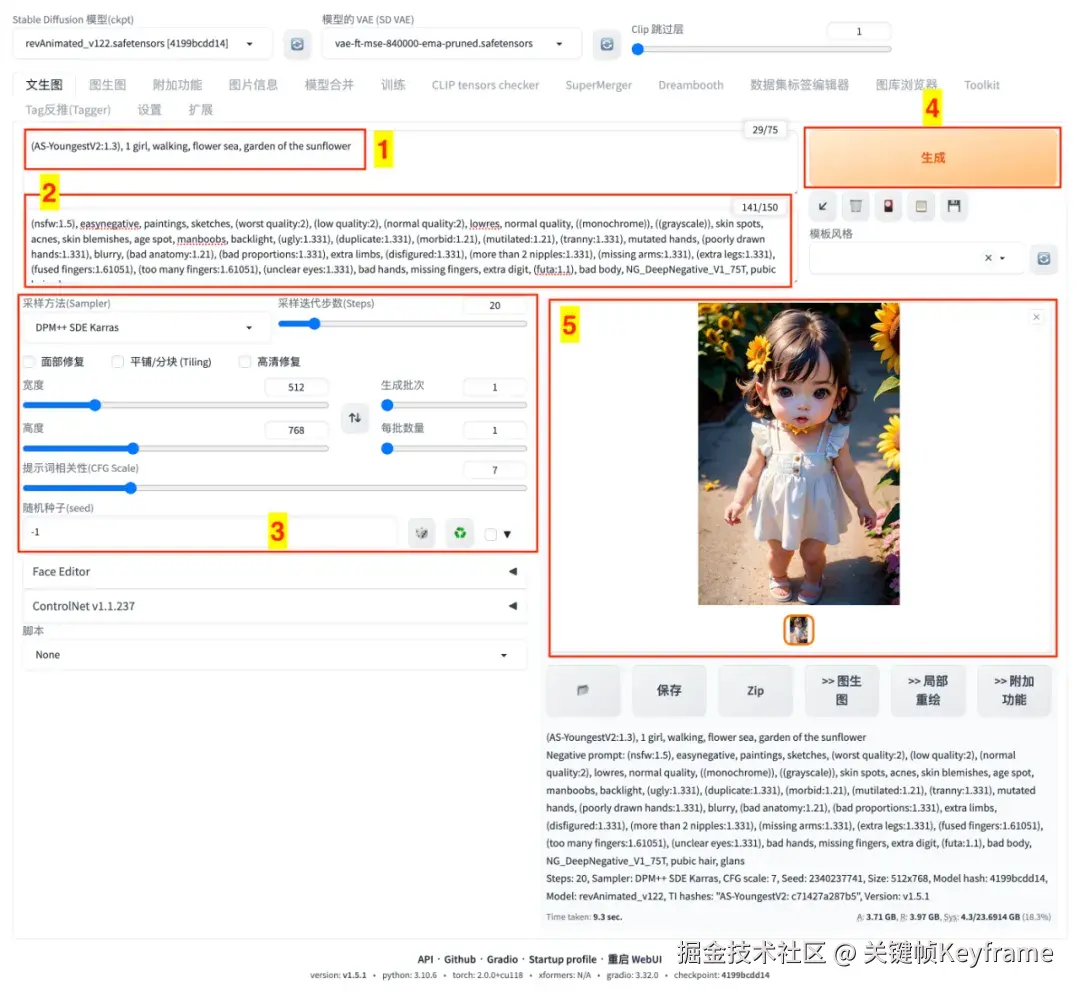Refresh the style template list
This screenshot has width=1080, height=994.
1043,258
